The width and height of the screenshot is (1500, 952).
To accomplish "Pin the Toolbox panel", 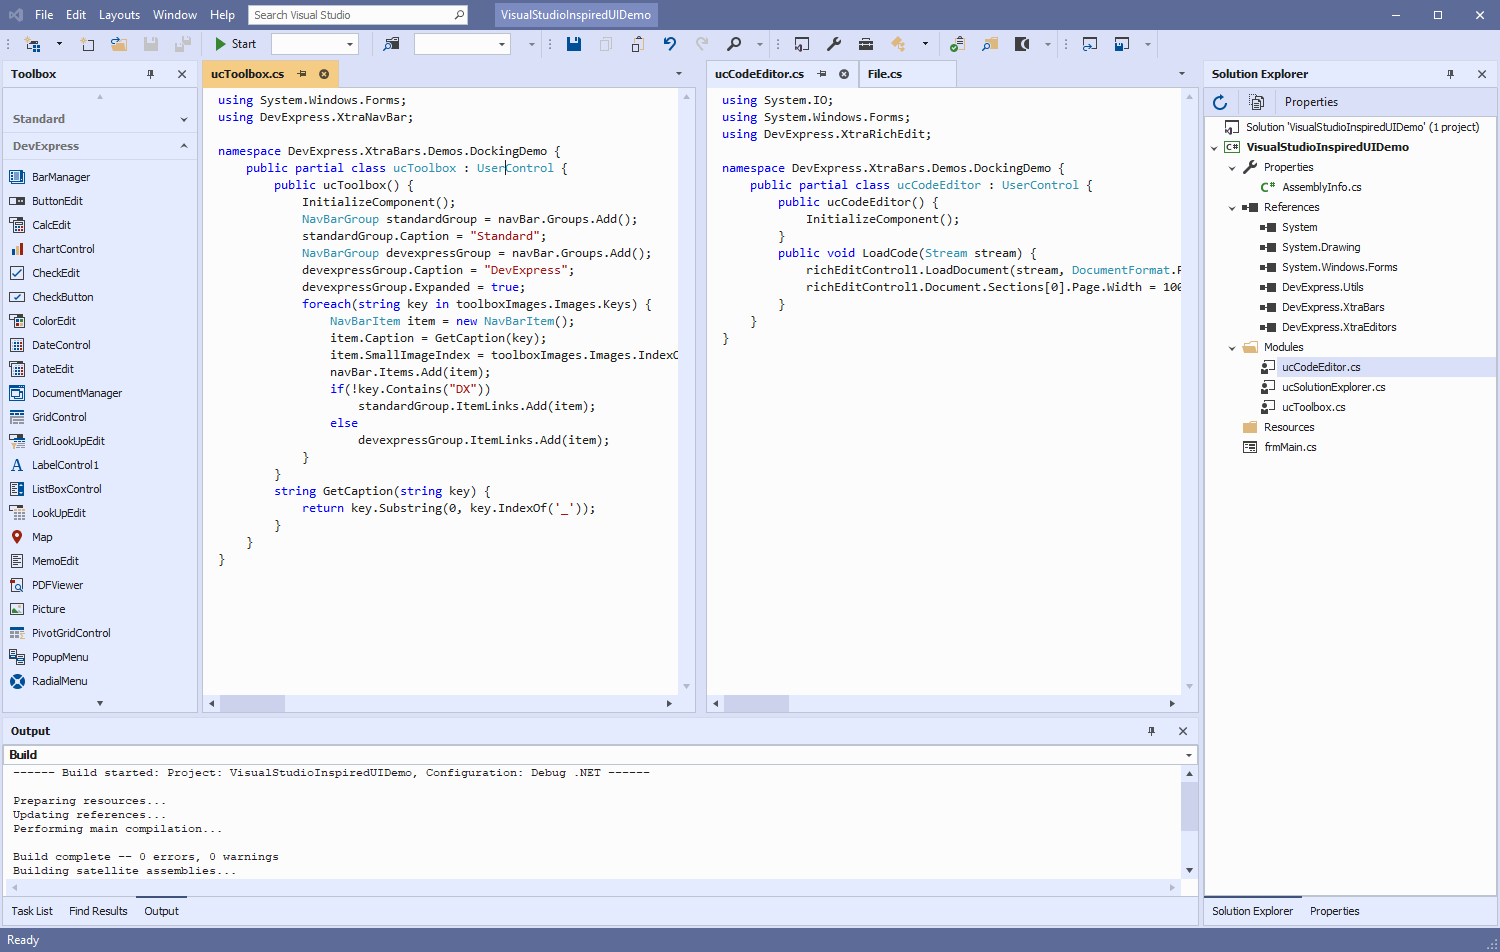I will (x=151, y=73).
